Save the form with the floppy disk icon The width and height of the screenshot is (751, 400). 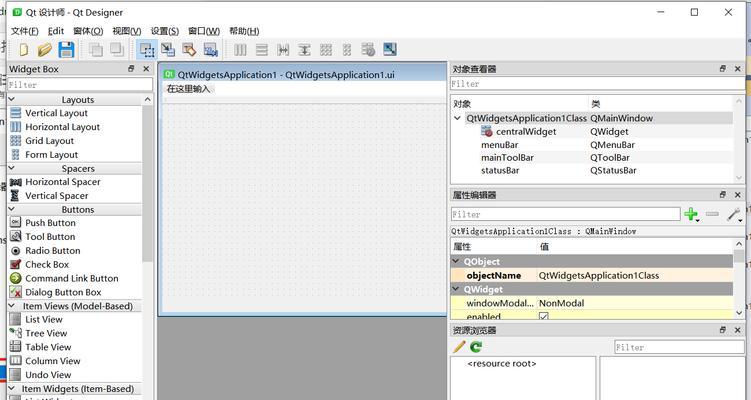click(66, 49)
